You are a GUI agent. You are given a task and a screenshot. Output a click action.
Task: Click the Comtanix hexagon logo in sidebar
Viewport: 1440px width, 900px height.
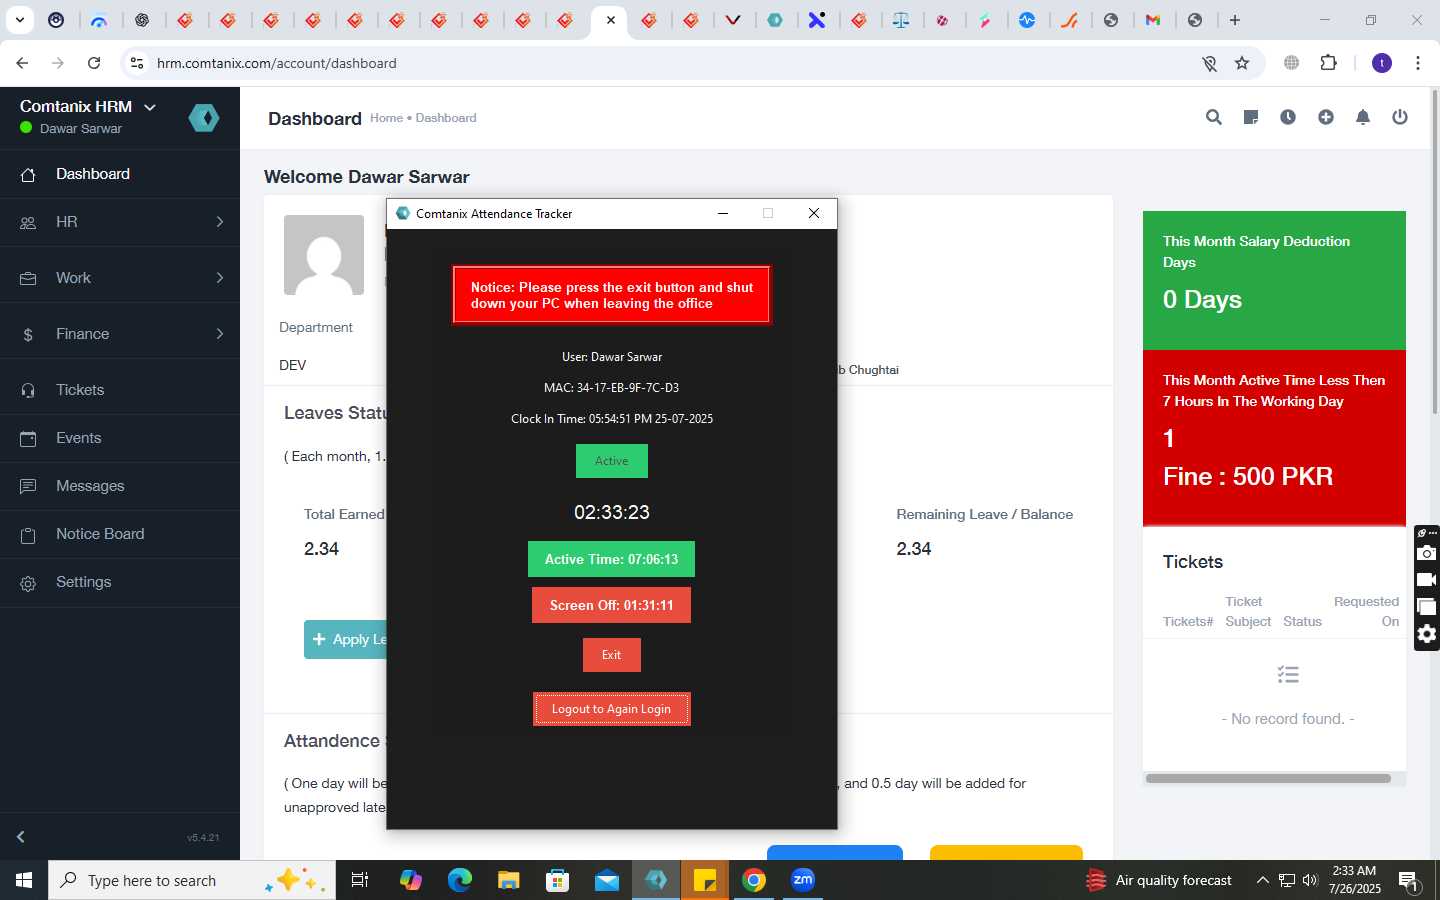[204, 118]
